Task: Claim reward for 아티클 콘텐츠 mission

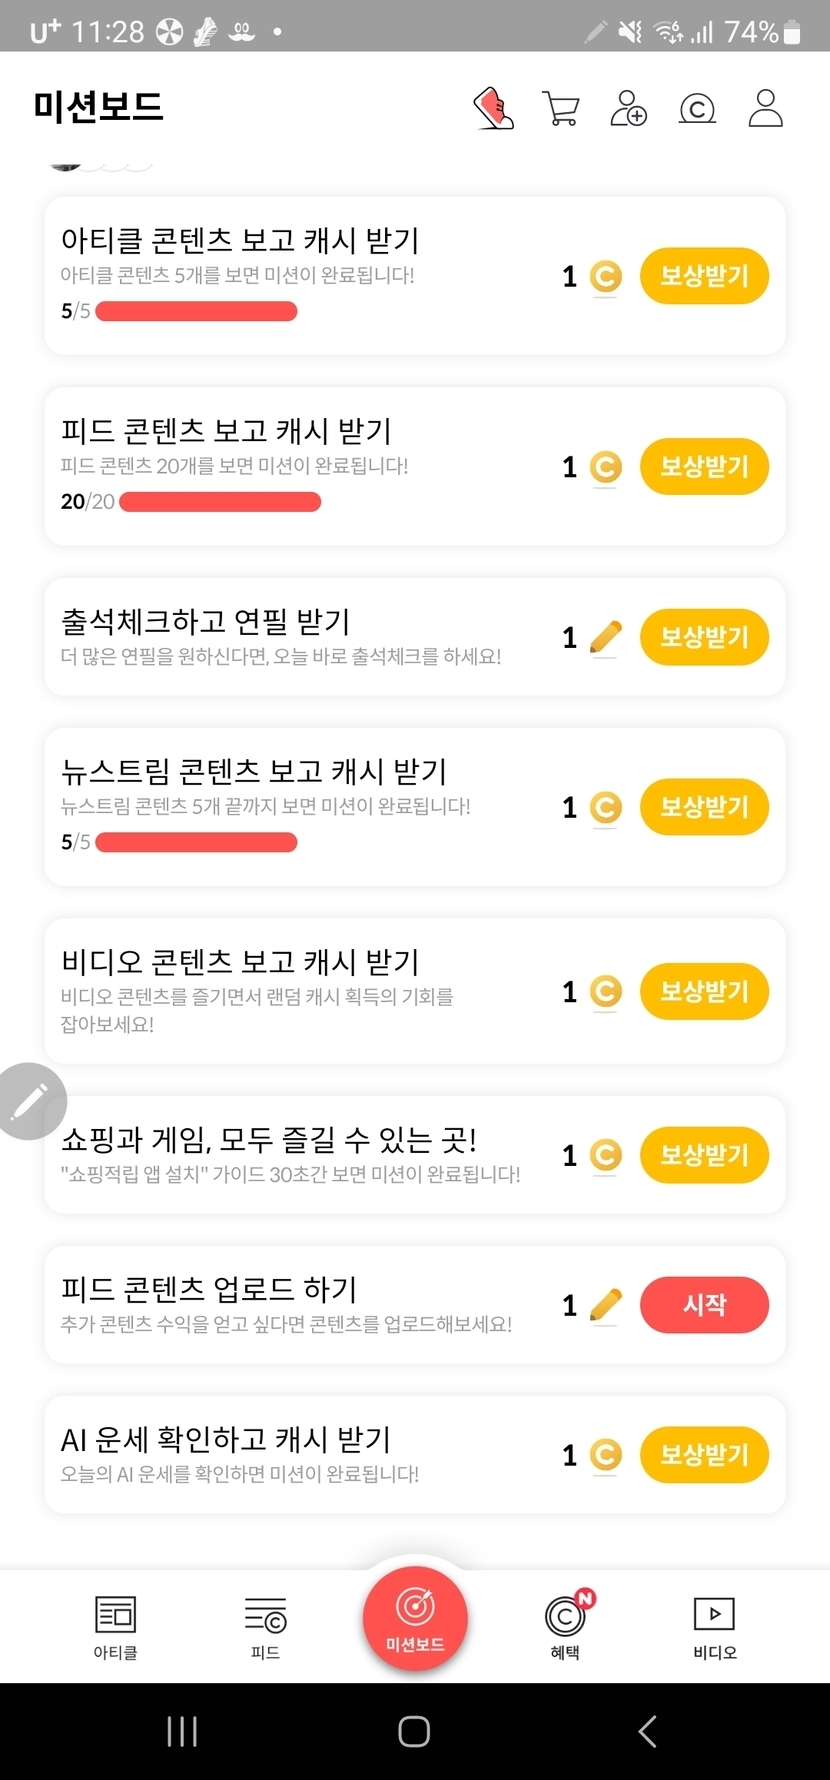Action: pos(704,276)
